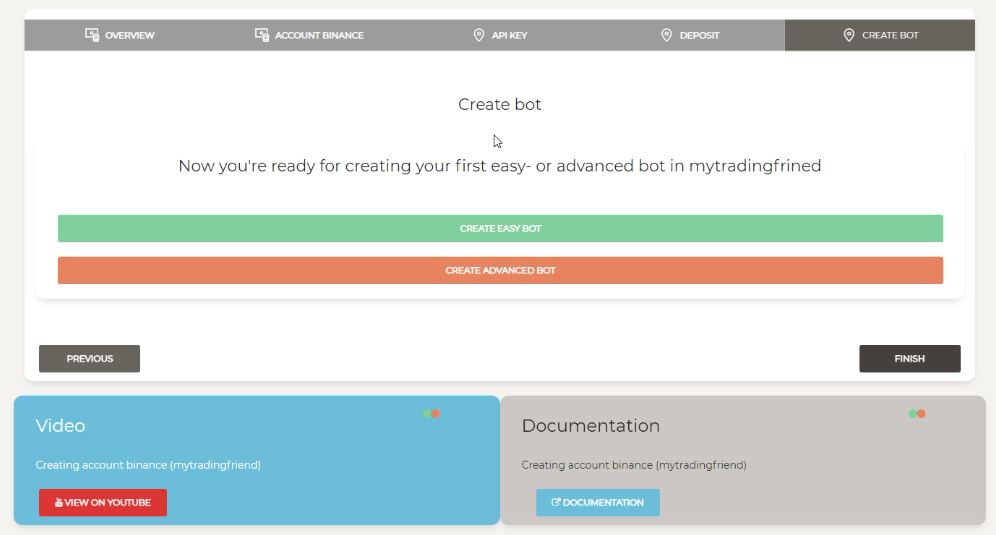Click the colored dots logo in Video card

click(431, 414)
